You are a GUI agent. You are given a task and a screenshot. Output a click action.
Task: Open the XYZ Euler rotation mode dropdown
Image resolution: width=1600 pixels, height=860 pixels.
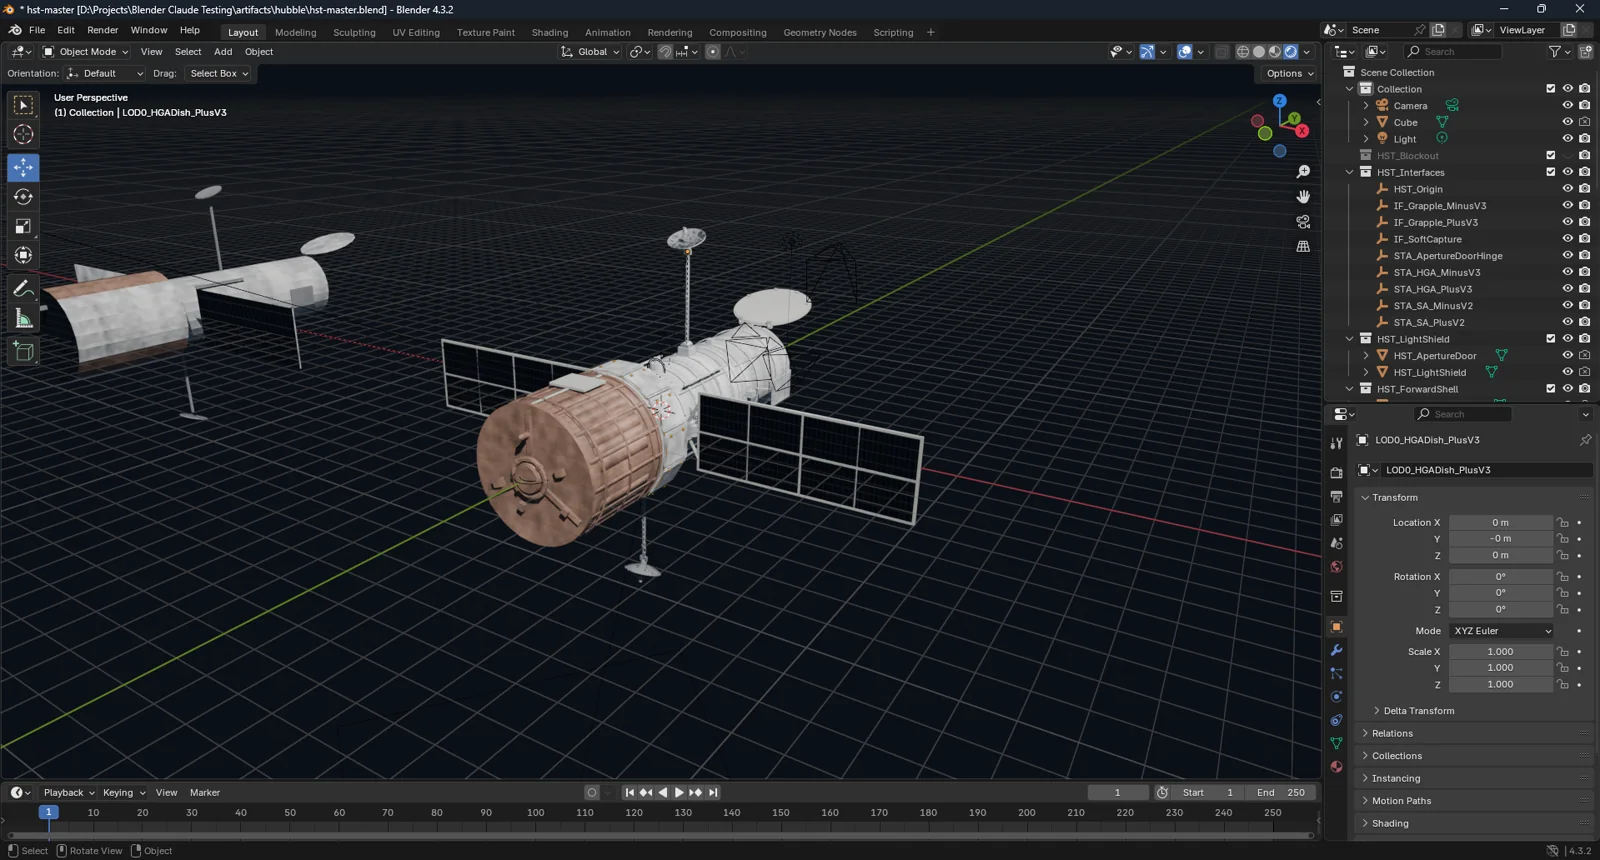[x=1502, y=631]
